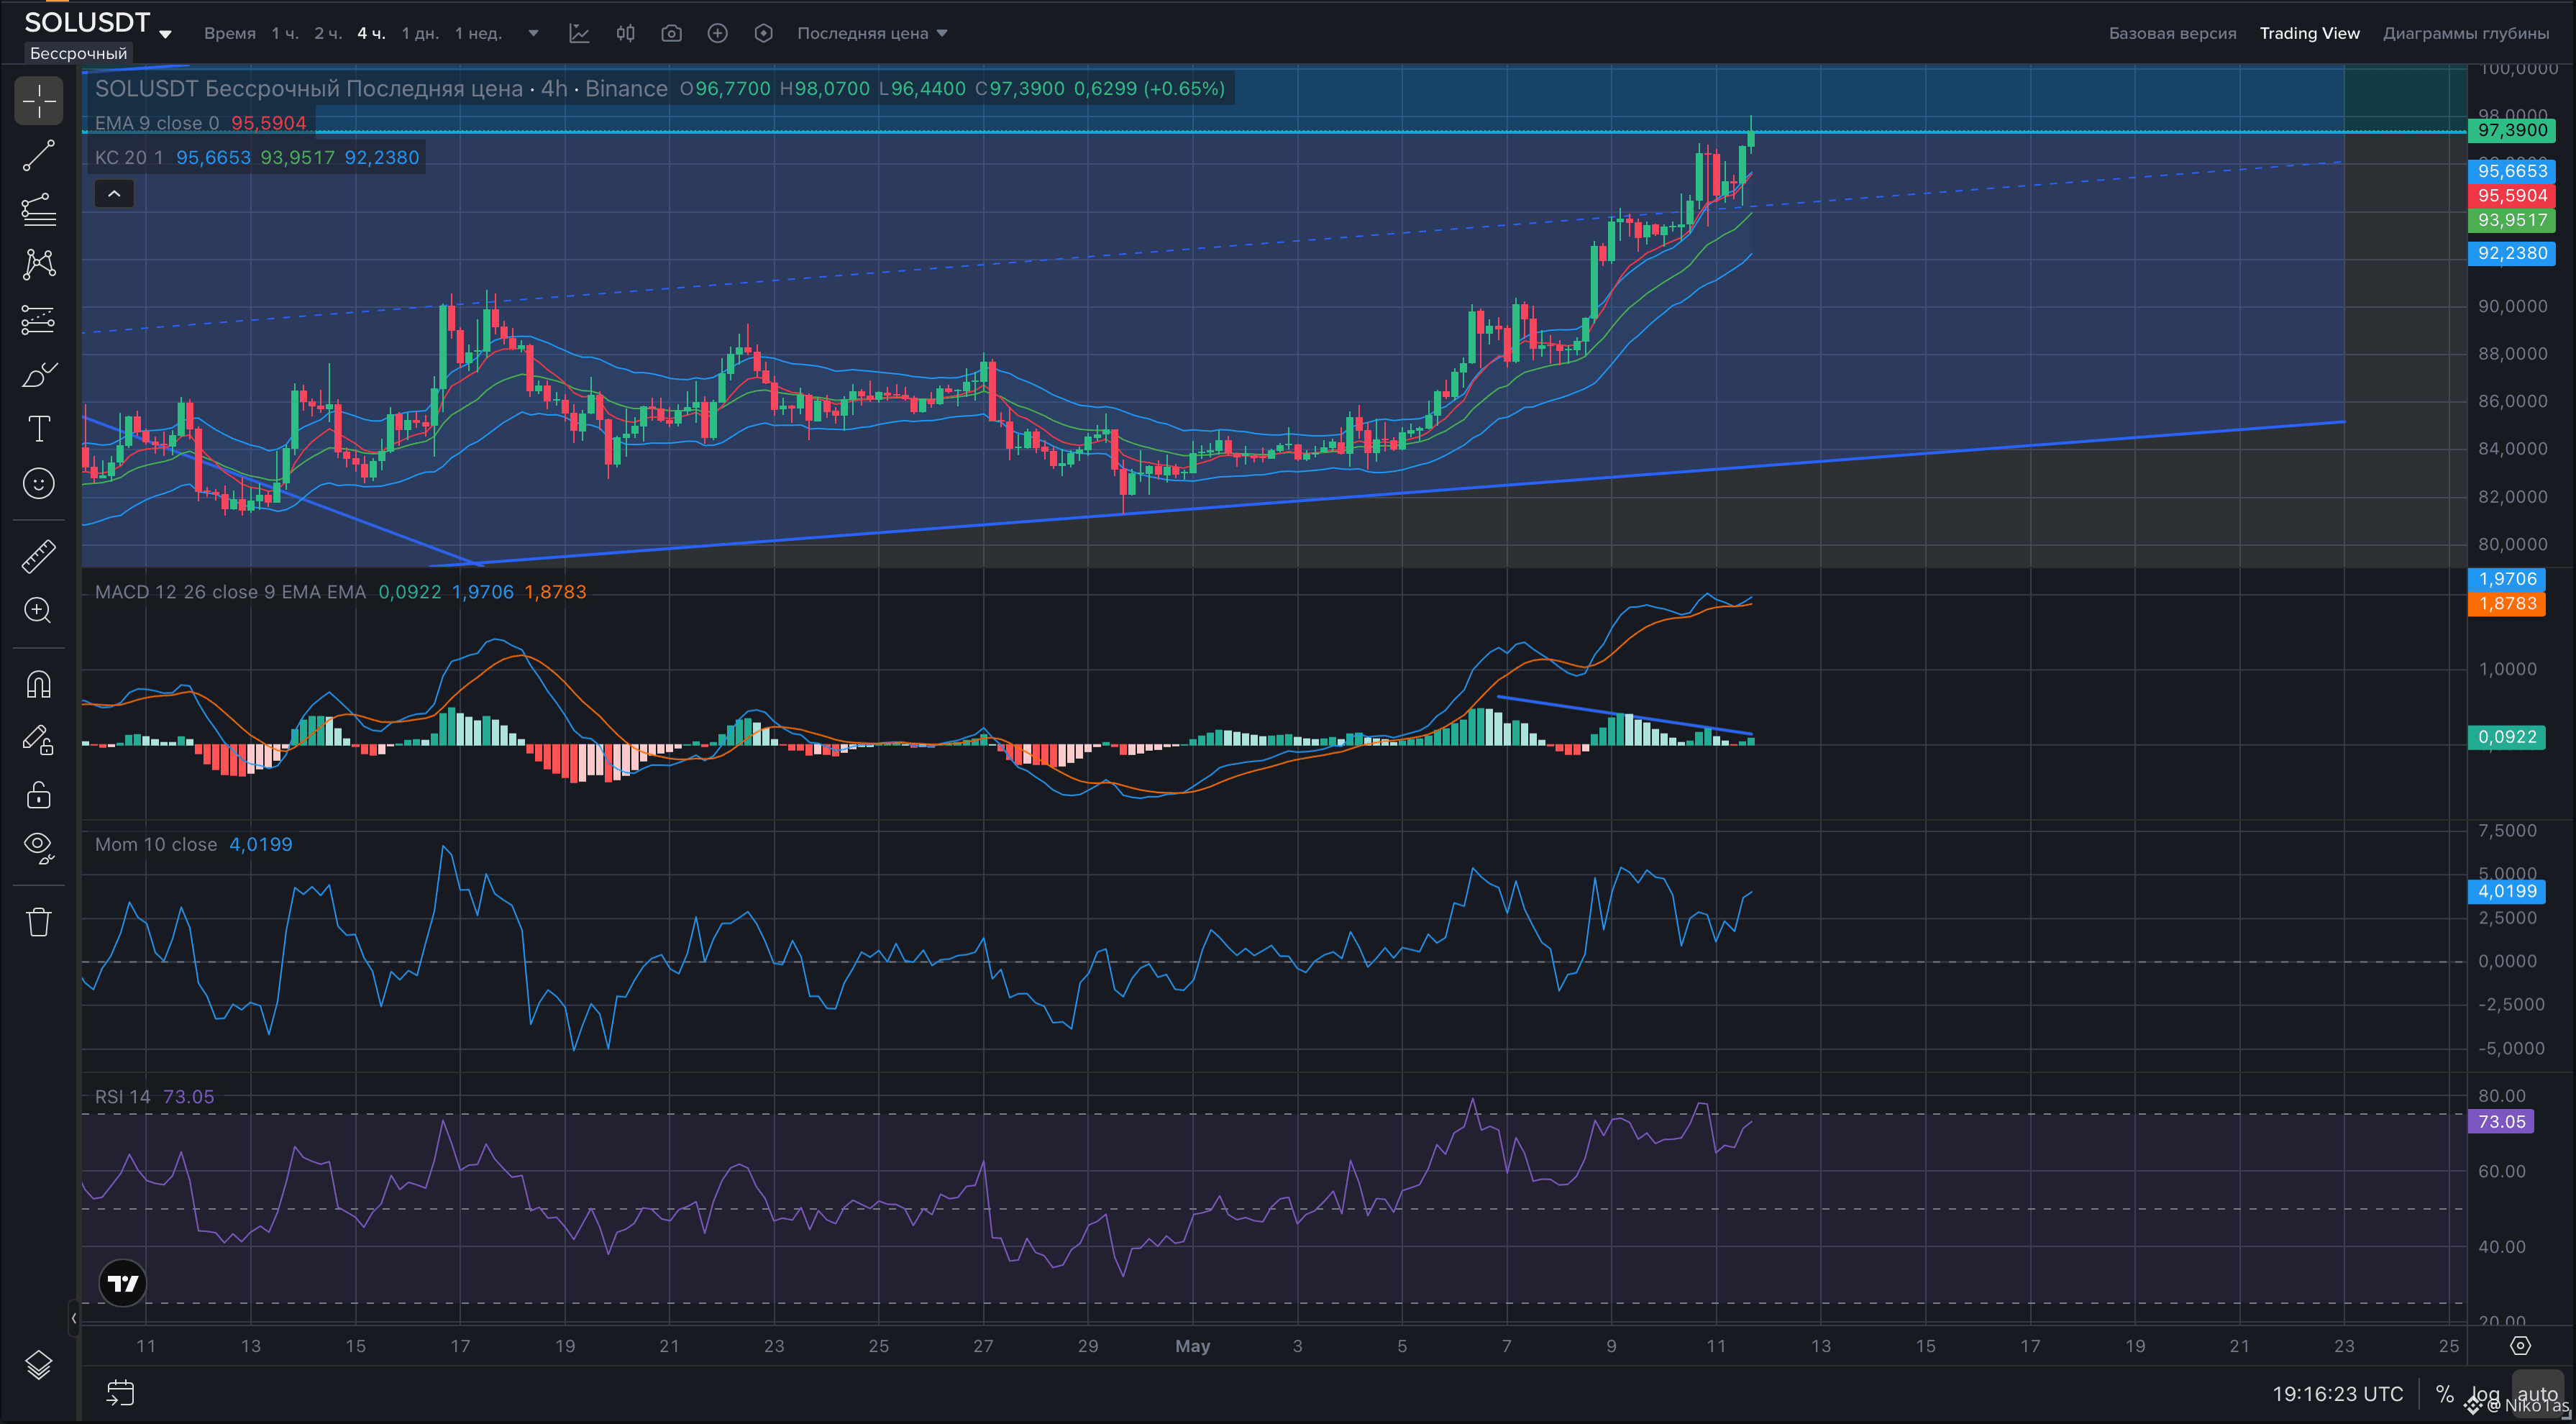Viewport: 2576px width, 1424px height.
Task: Click the blue KC upper tag 95,6653
Action: (x=2512, y=170)
